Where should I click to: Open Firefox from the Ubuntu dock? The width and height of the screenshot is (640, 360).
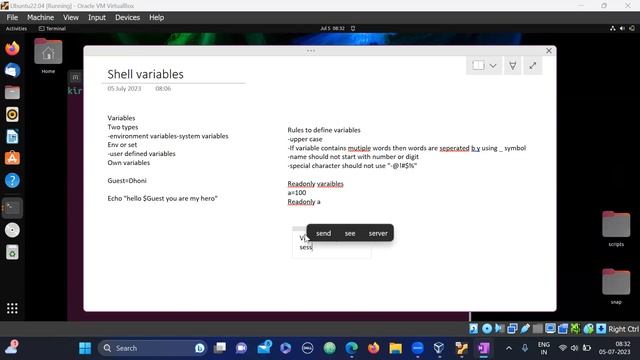click(x=12, y=49)
